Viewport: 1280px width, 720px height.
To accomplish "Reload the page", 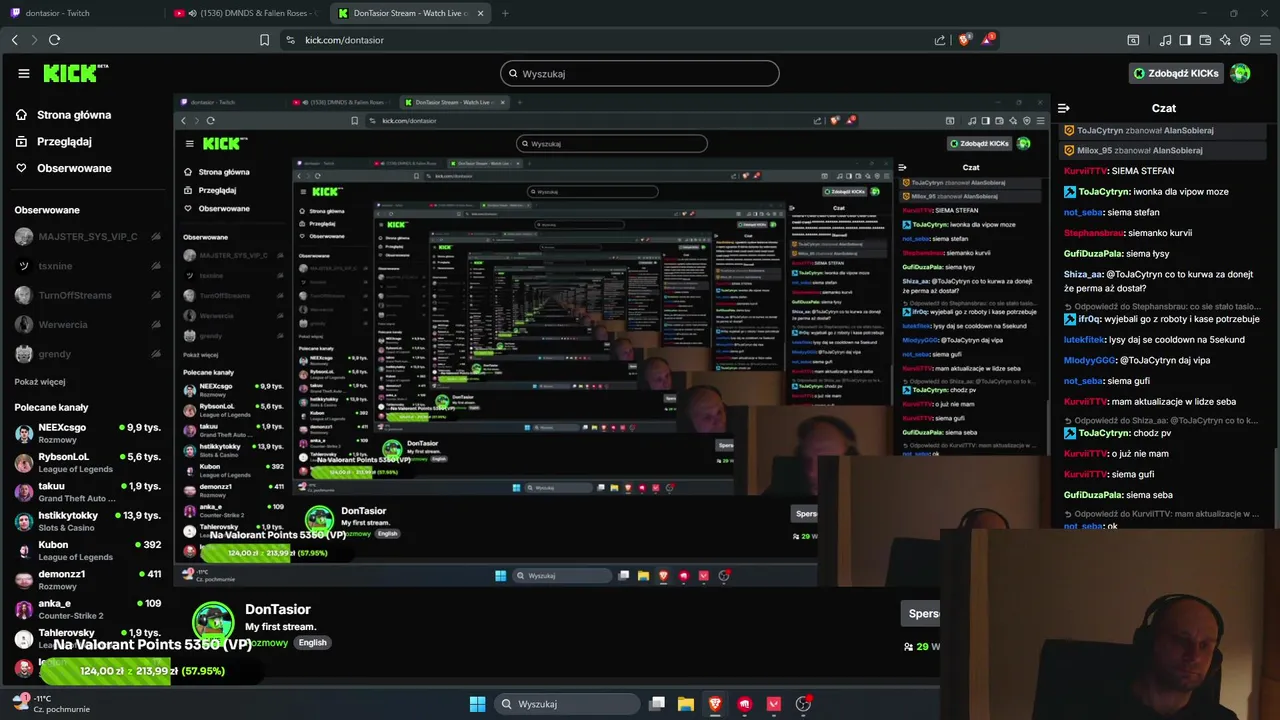I will (54, 40).
